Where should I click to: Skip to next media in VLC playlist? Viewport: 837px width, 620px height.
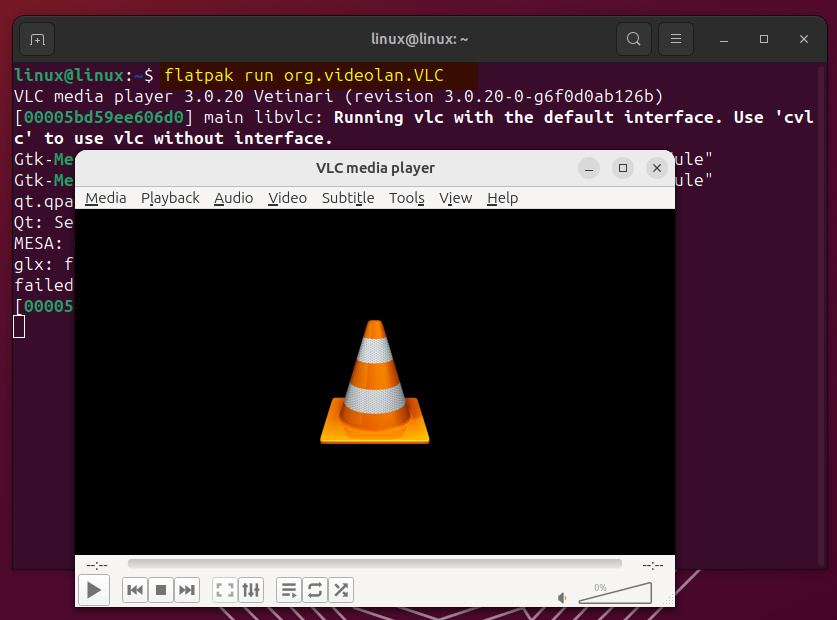pyautogui.click(x=187, y=590)
